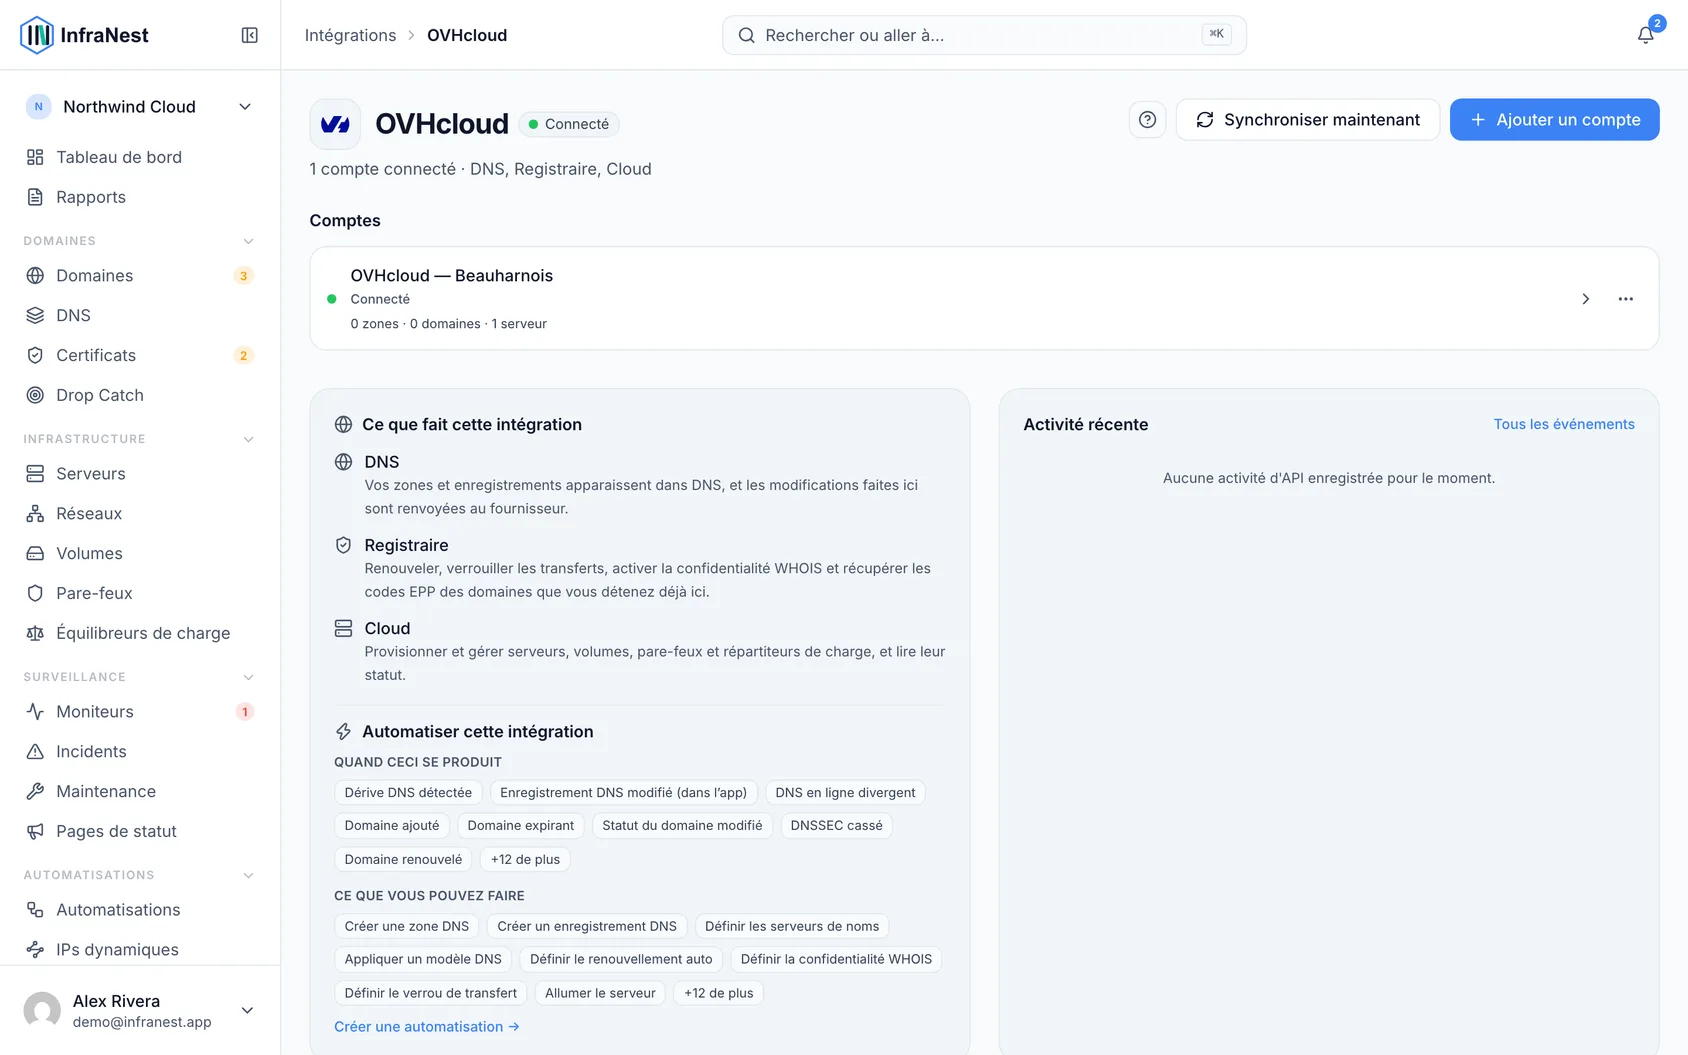Screen dimensions: 1688x1055
Task: Click the Alex Rivera avatar
Action: coord(42,1010)
